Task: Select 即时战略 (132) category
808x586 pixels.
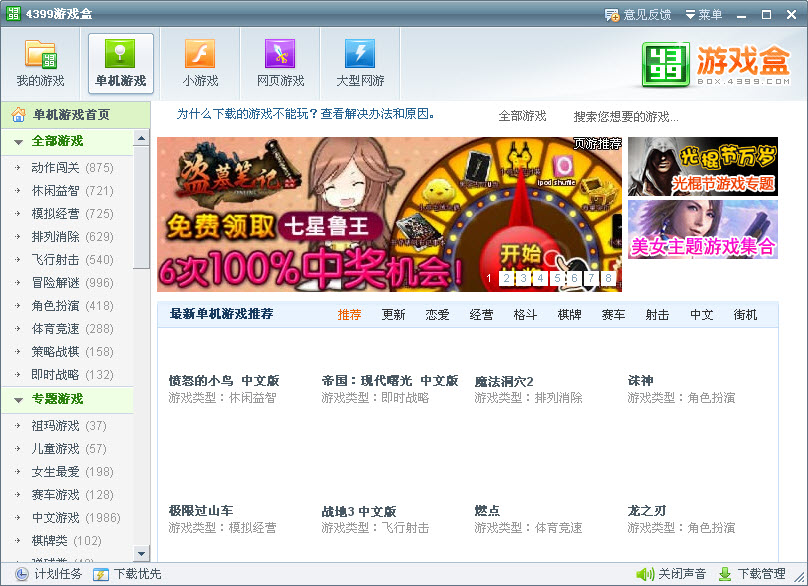Action: (72, 375)
